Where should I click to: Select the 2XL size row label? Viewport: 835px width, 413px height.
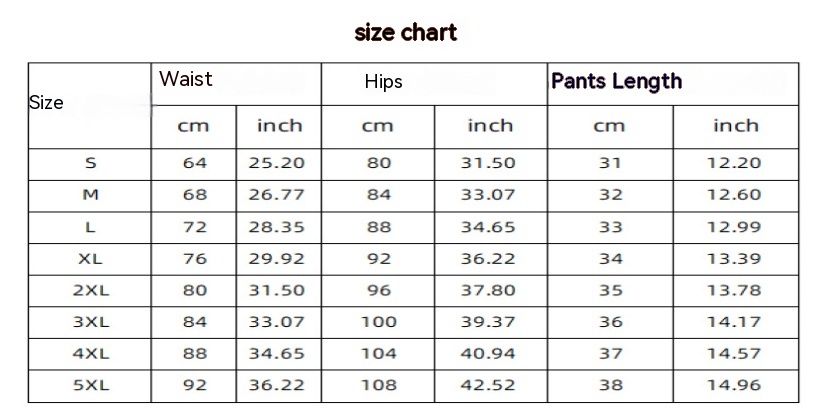tap(90, 291)
